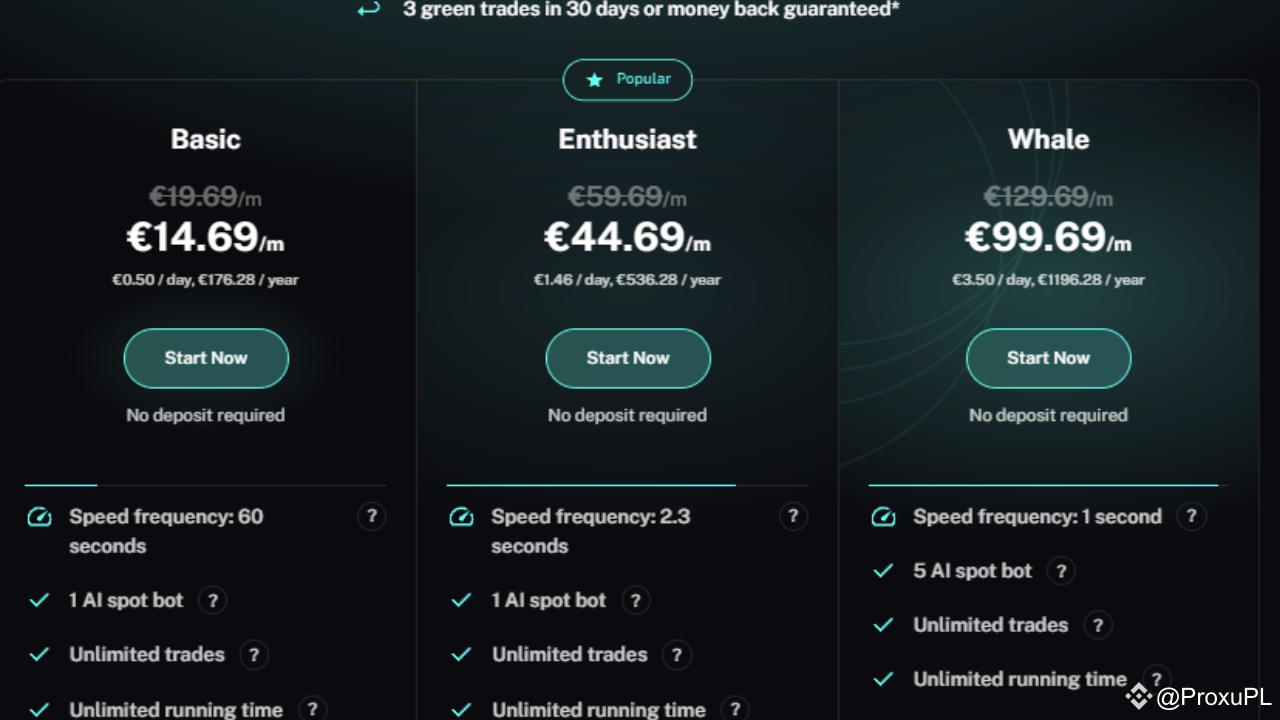Click speedometer icon in Enthusiast plan
The image size is (1280, 720).
461,517
